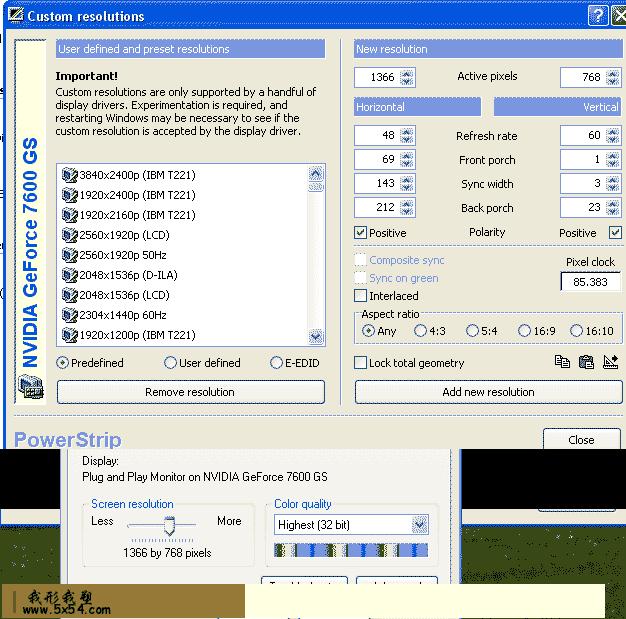Click the icon beside 1920x2160p (IBM T221)
This screenshot has height=619, width=626.
(x=69, y=215)
